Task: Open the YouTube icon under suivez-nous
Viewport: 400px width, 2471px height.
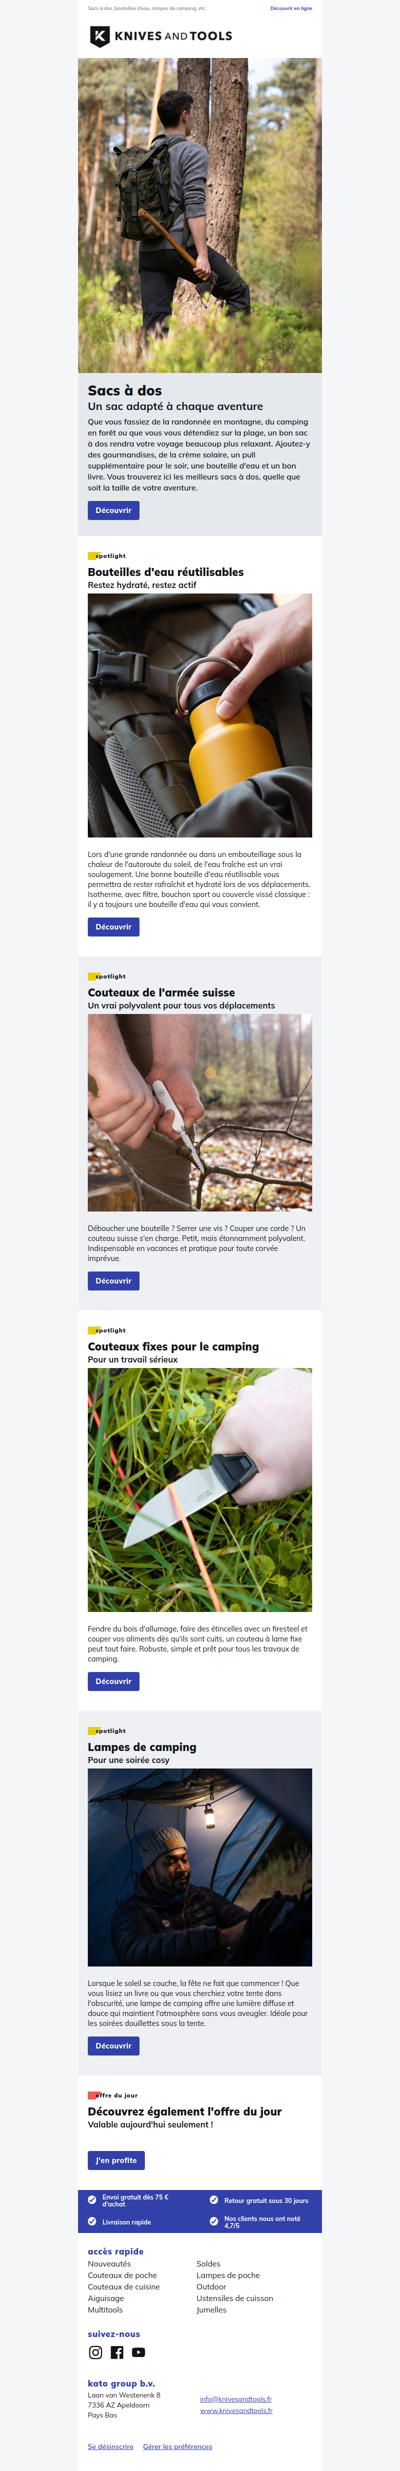Action: pos(139,2352)
